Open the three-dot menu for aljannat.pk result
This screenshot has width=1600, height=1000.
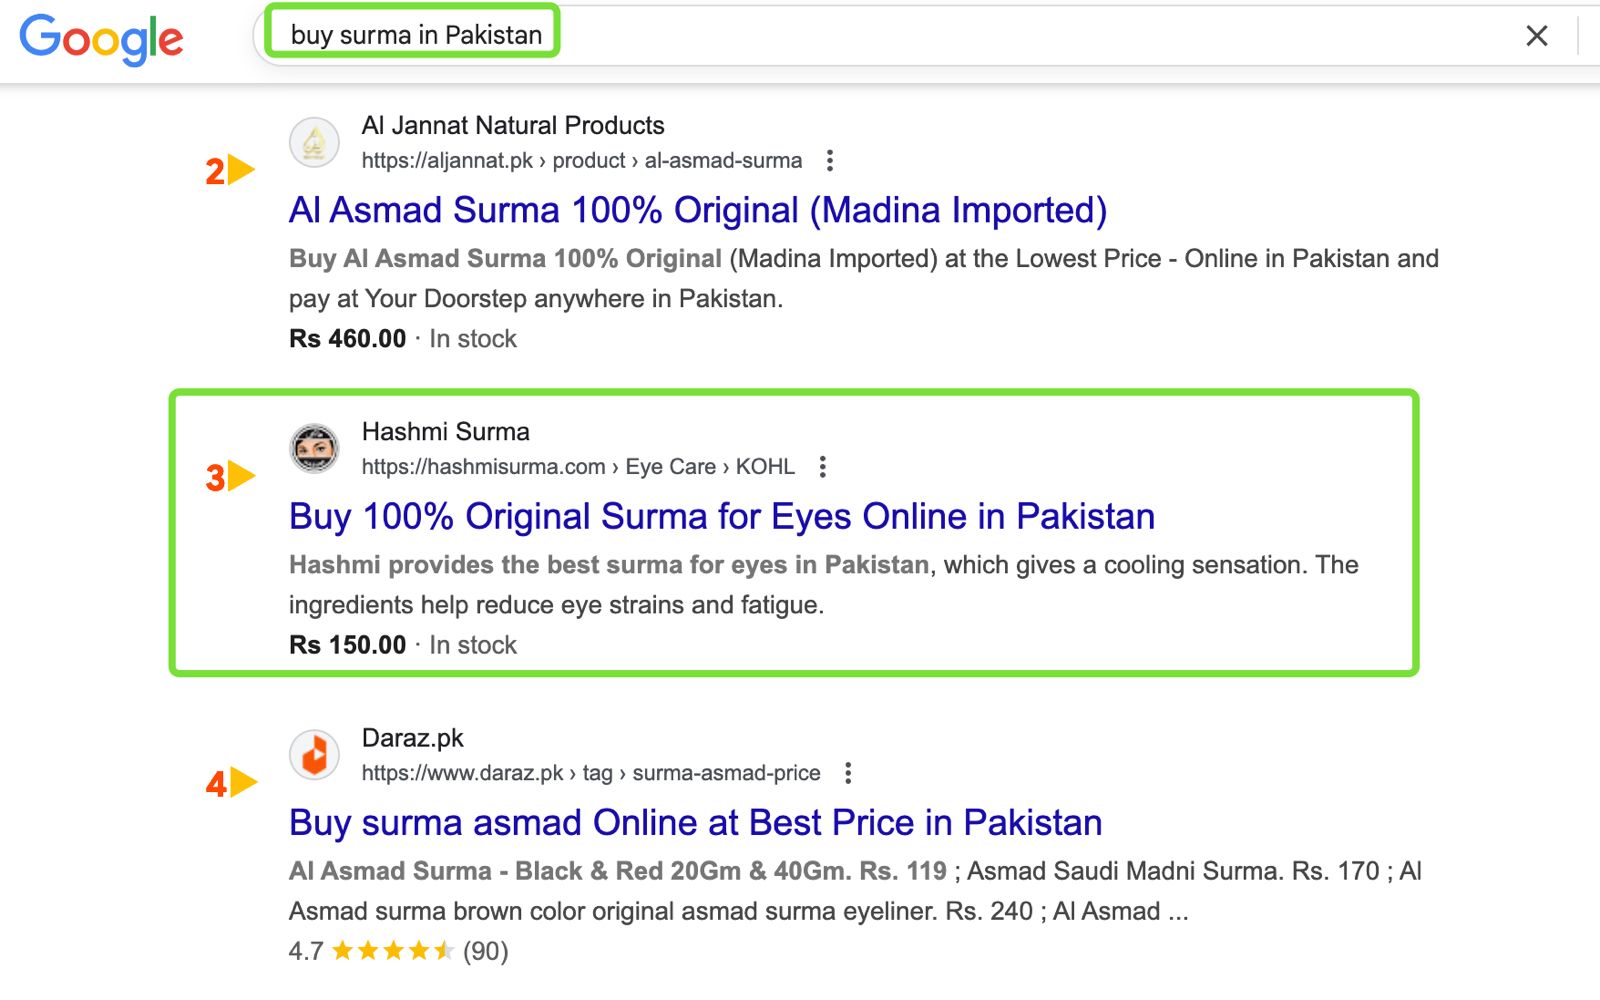[829, 160]
